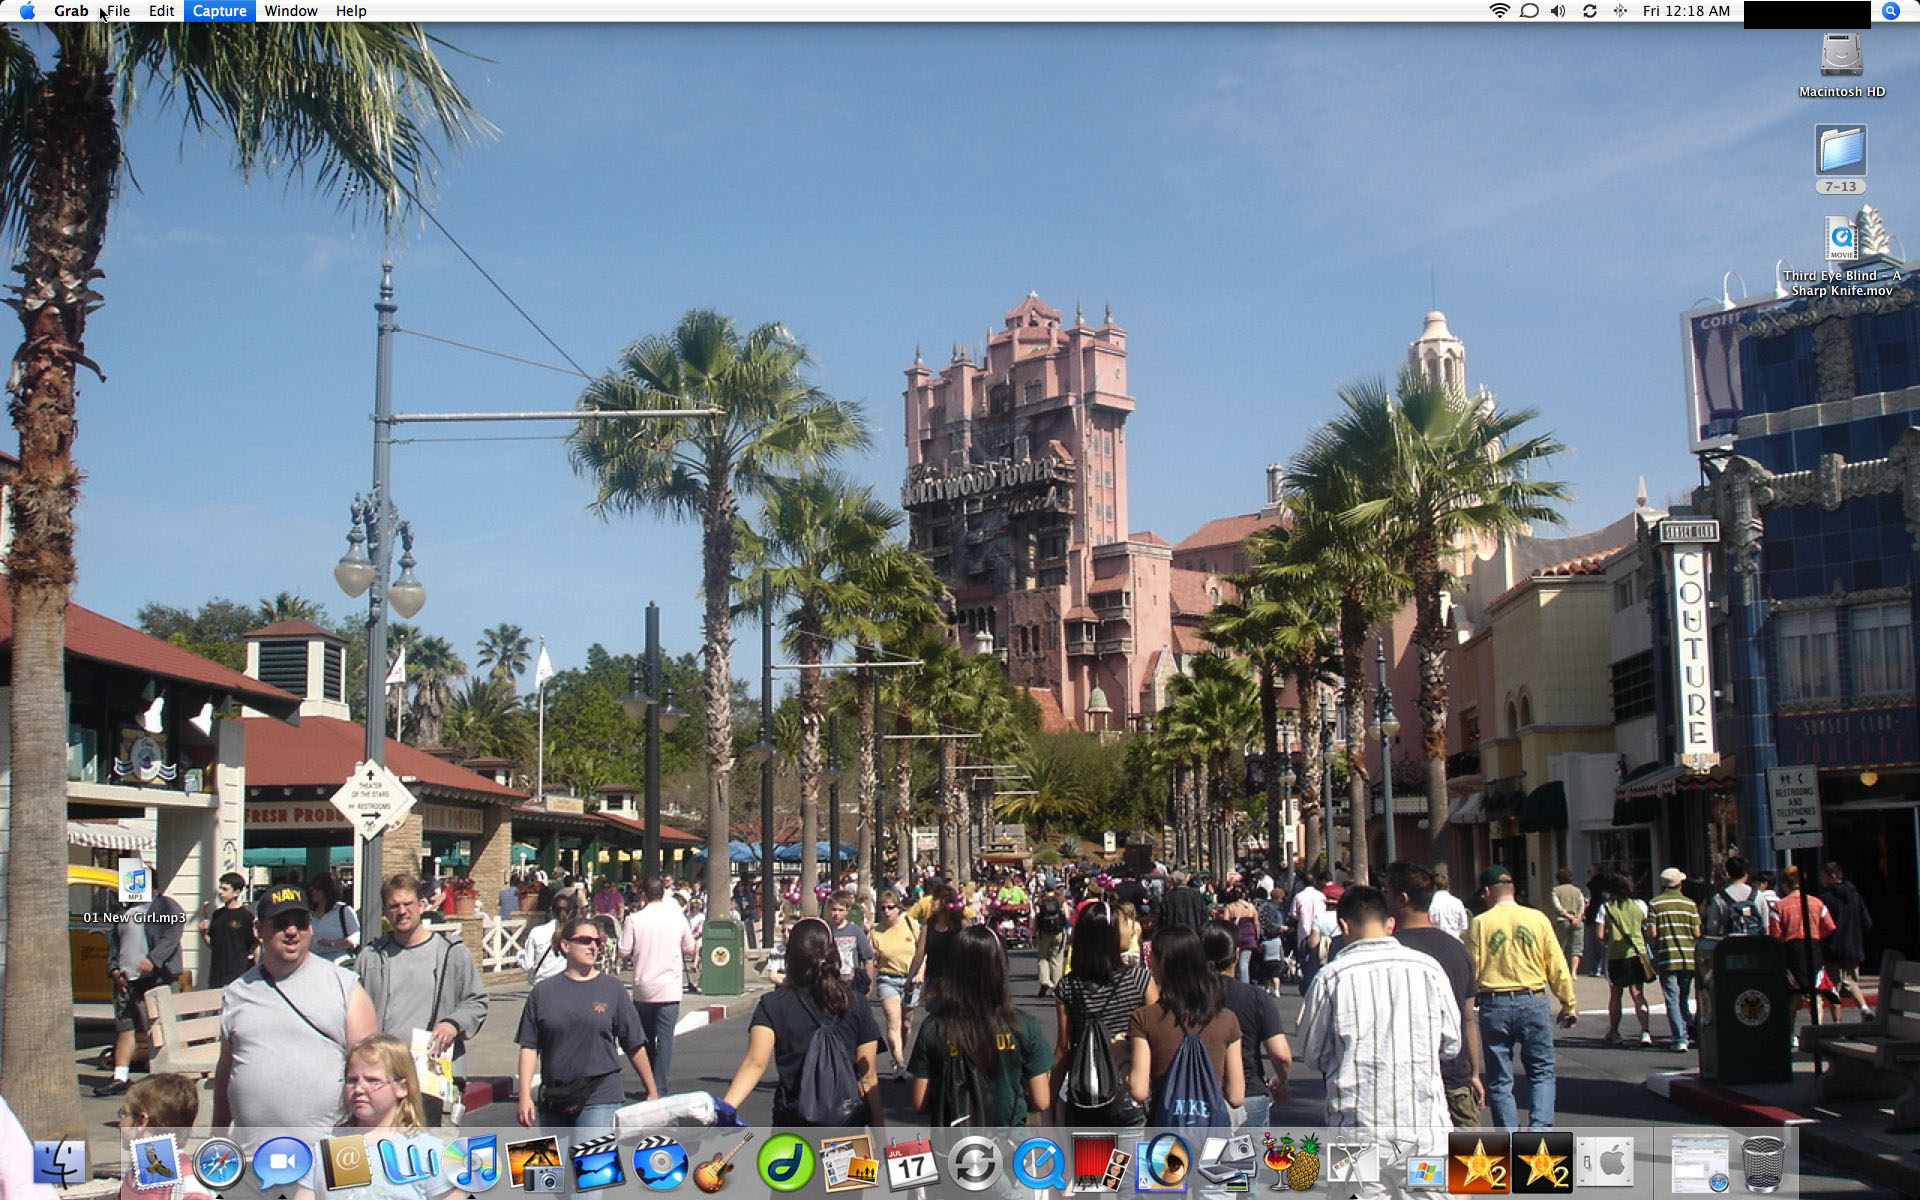Launch iDVD from the Dock
The image size is (1920, 1200).
(661, 1164)
